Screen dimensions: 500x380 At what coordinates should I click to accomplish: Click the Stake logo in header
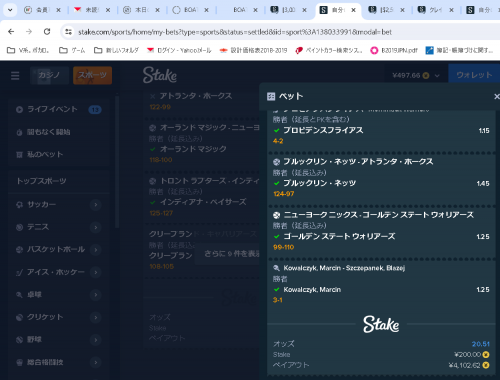[x=160, y=75]
